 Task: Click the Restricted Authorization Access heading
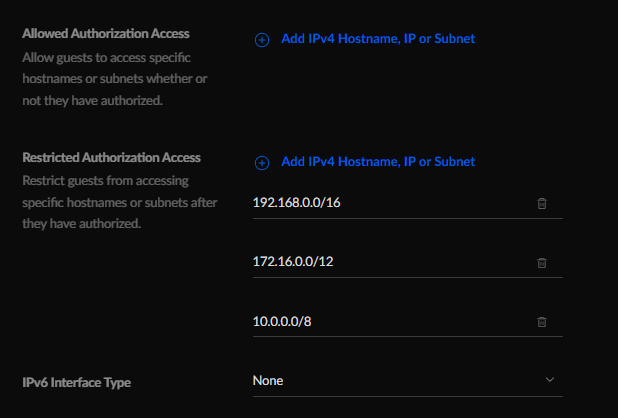112,157
